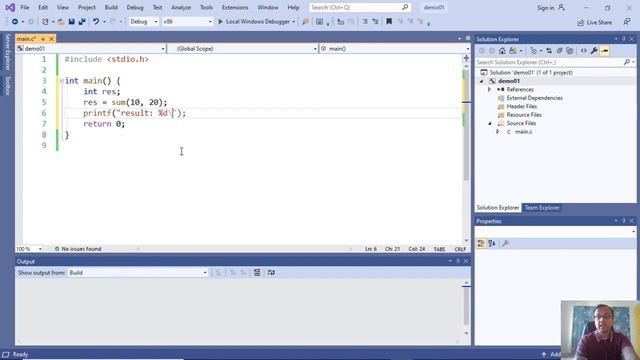Screen dimensions: 640x360
Task: Open the Show output from Build dropdown
Action: pyautogui.click(x=138, y=273)
